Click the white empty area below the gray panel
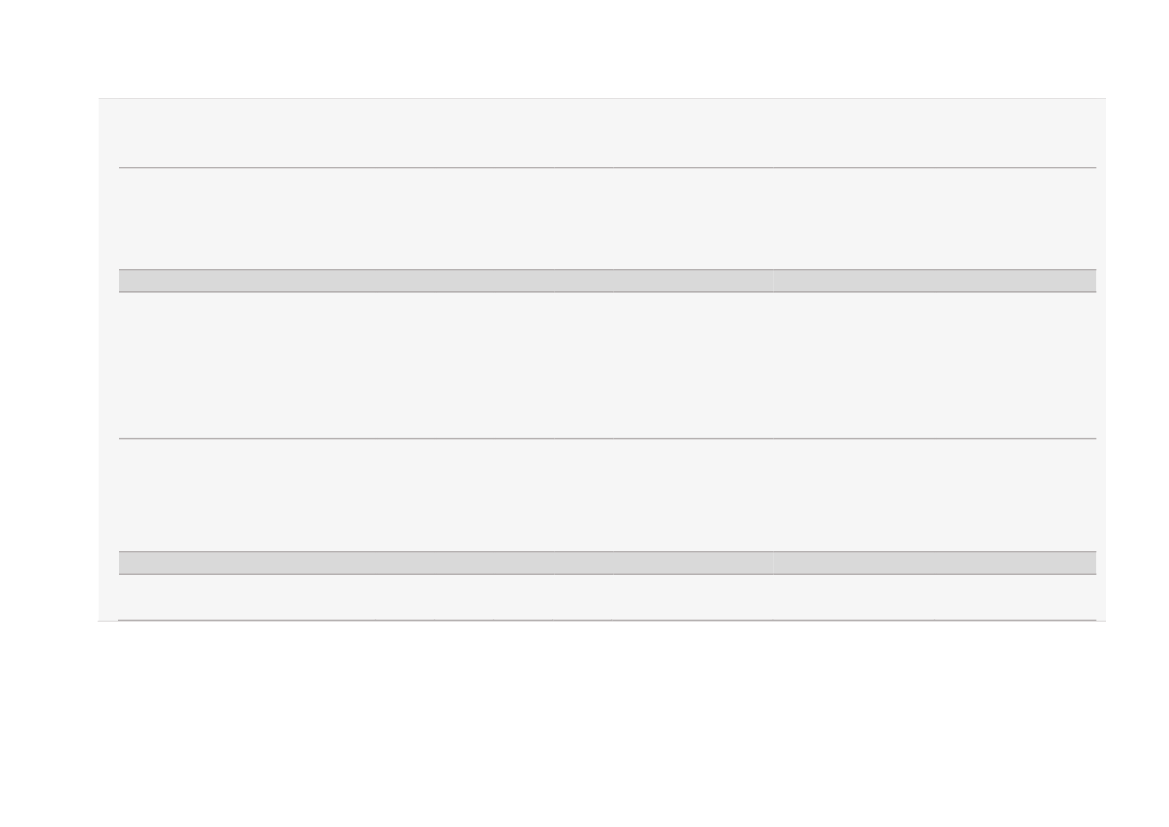1169x827 pixels. click(x=584, y=724)
